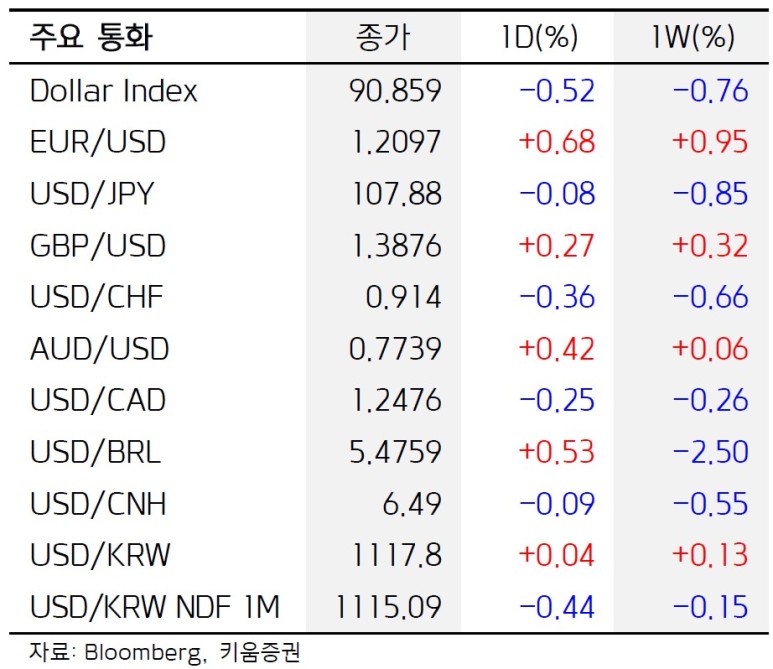Select the 1D(%) column header

[539, 38]
